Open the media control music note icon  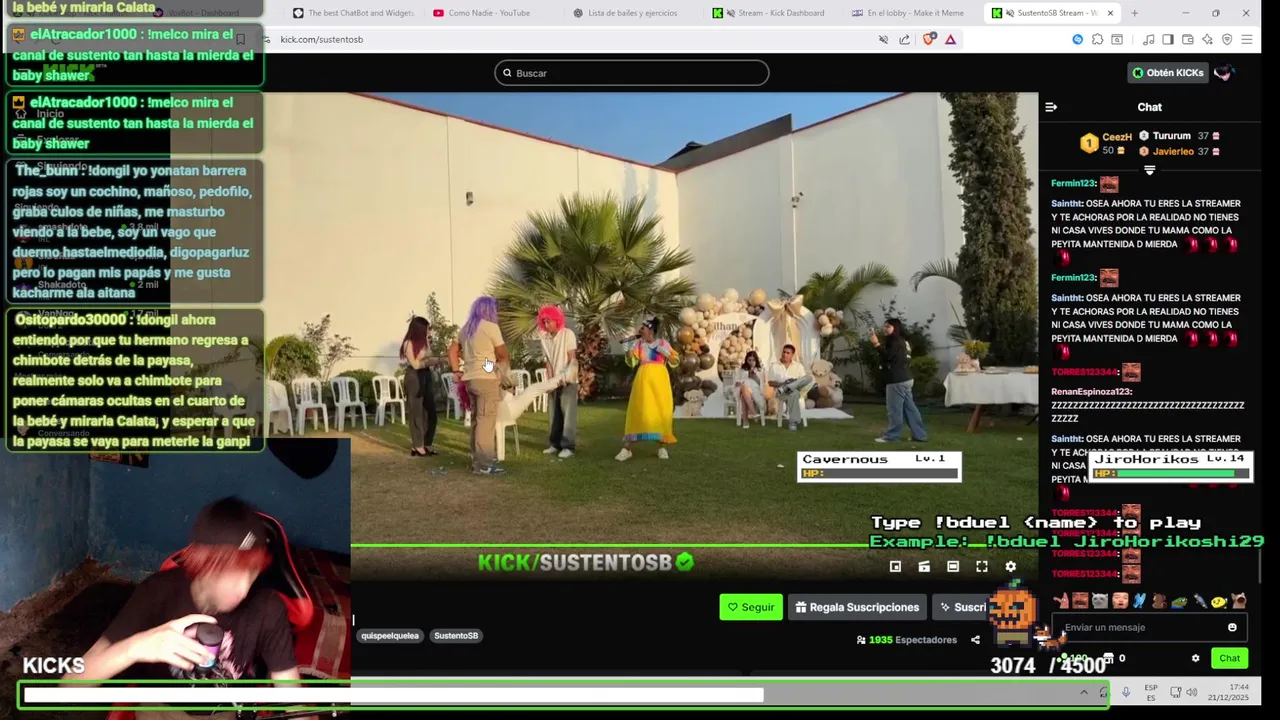1148,39
